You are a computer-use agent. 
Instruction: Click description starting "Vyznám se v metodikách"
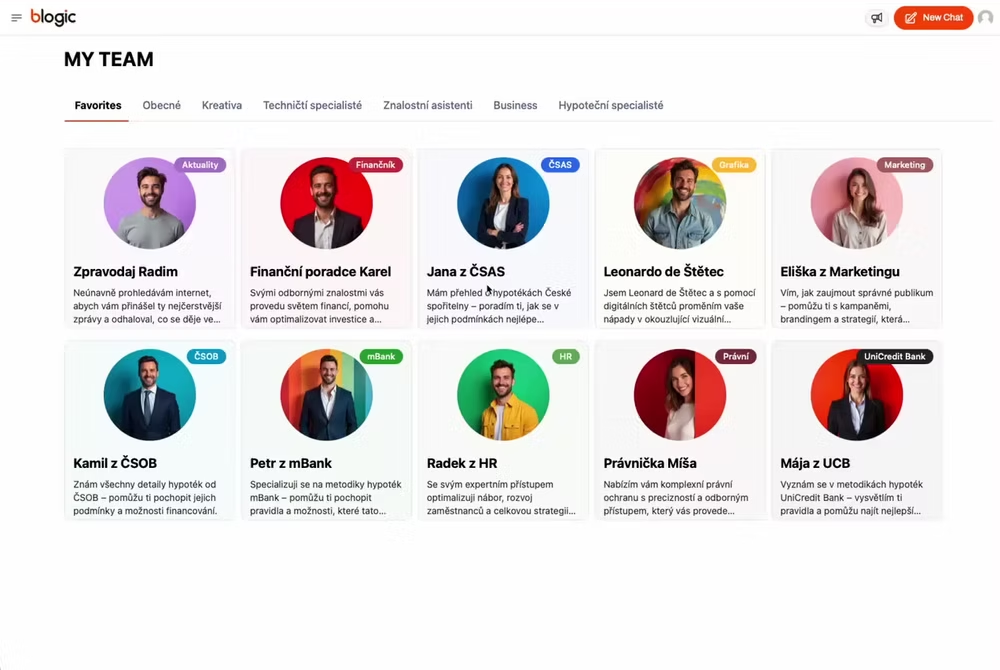click(851, 497)
